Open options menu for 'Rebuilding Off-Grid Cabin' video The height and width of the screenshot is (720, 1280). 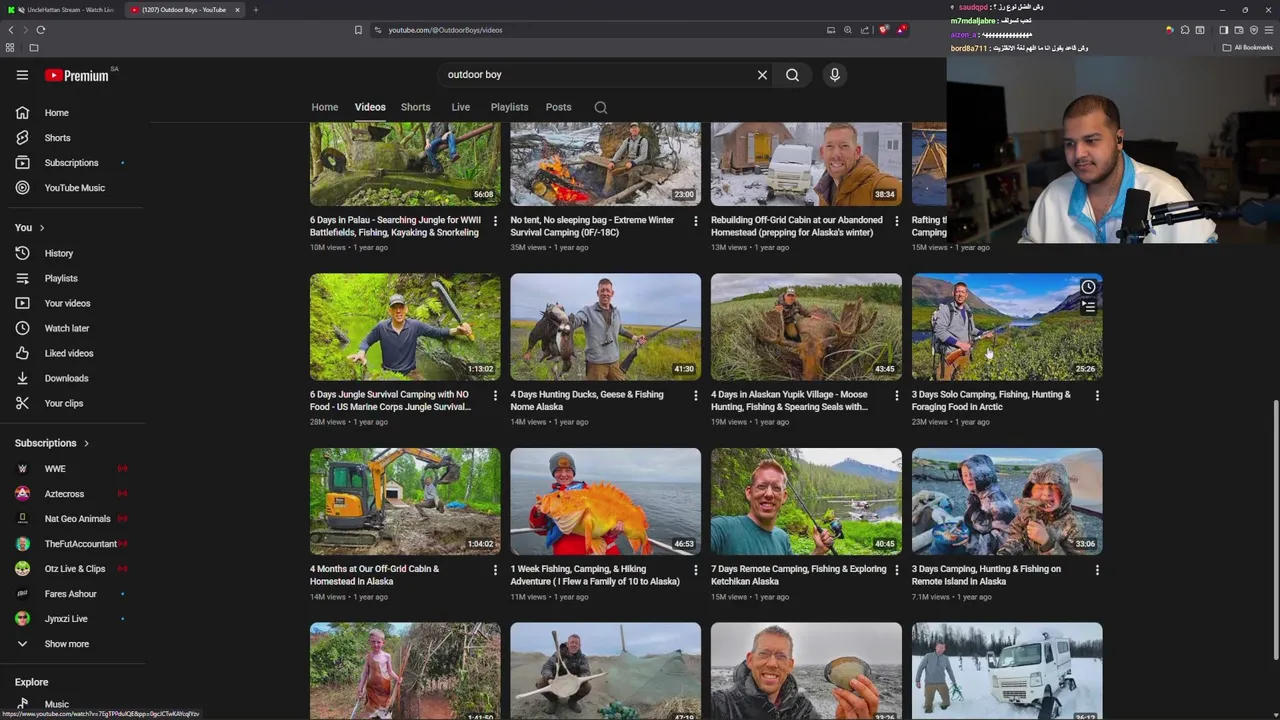(x=896, y=221)
